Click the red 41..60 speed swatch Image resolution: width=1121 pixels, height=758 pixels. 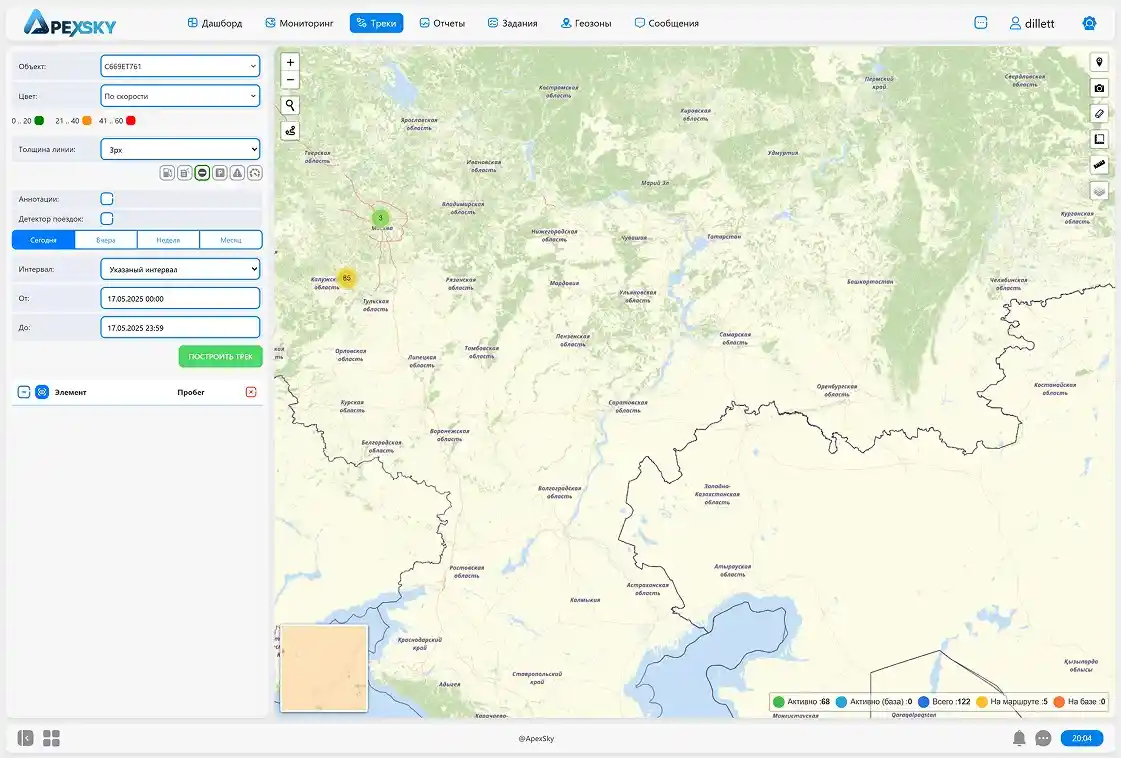131,121
